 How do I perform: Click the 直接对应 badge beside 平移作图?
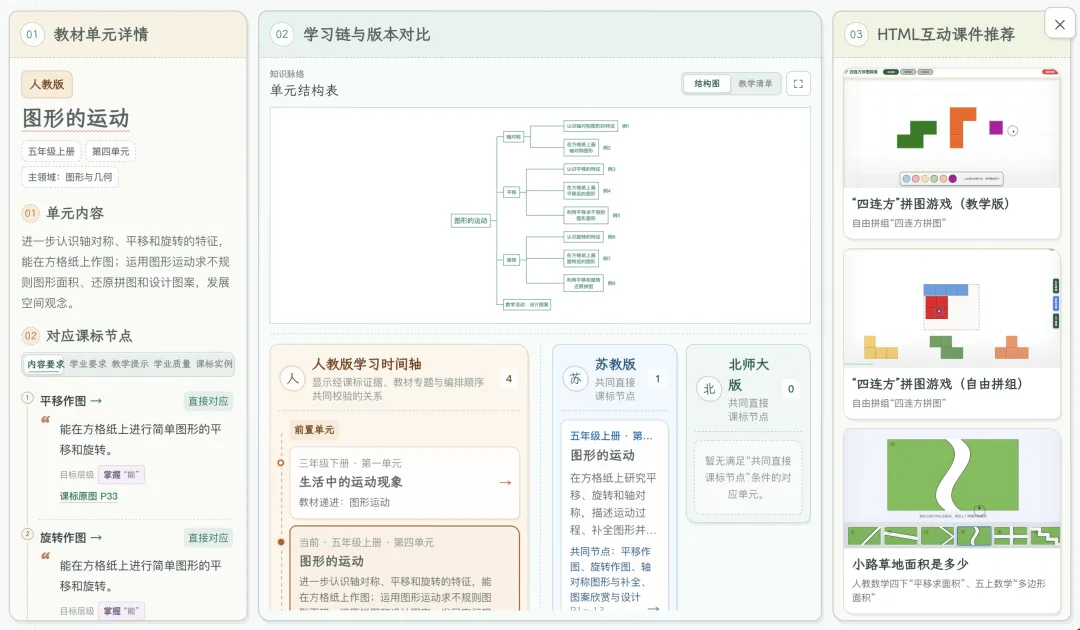click(208, 401)
